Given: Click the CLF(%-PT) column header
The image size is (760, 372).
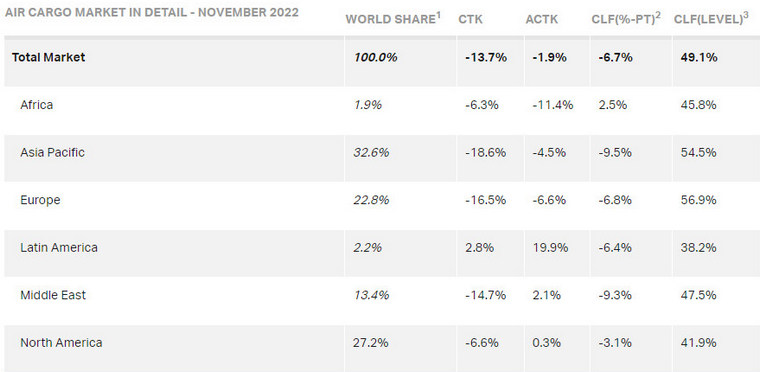Looking at the screenshot, I should 626,18.
